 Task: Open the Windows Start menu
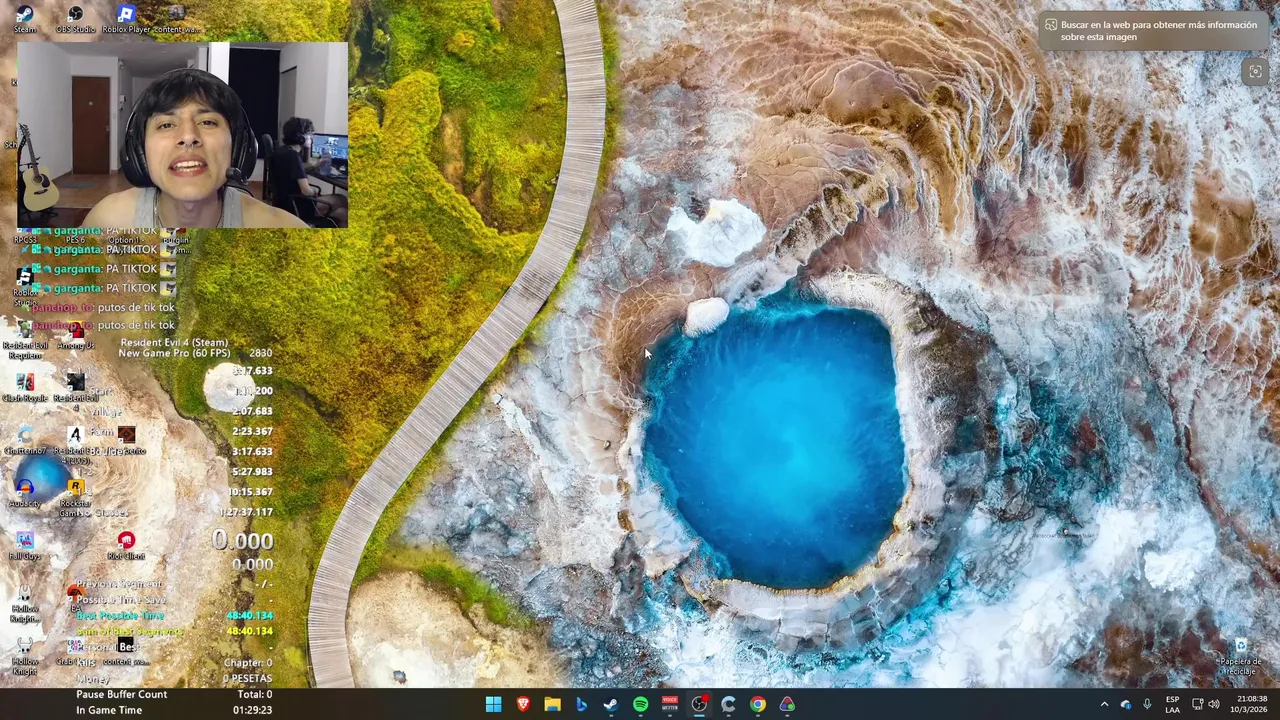coord(493,704)
